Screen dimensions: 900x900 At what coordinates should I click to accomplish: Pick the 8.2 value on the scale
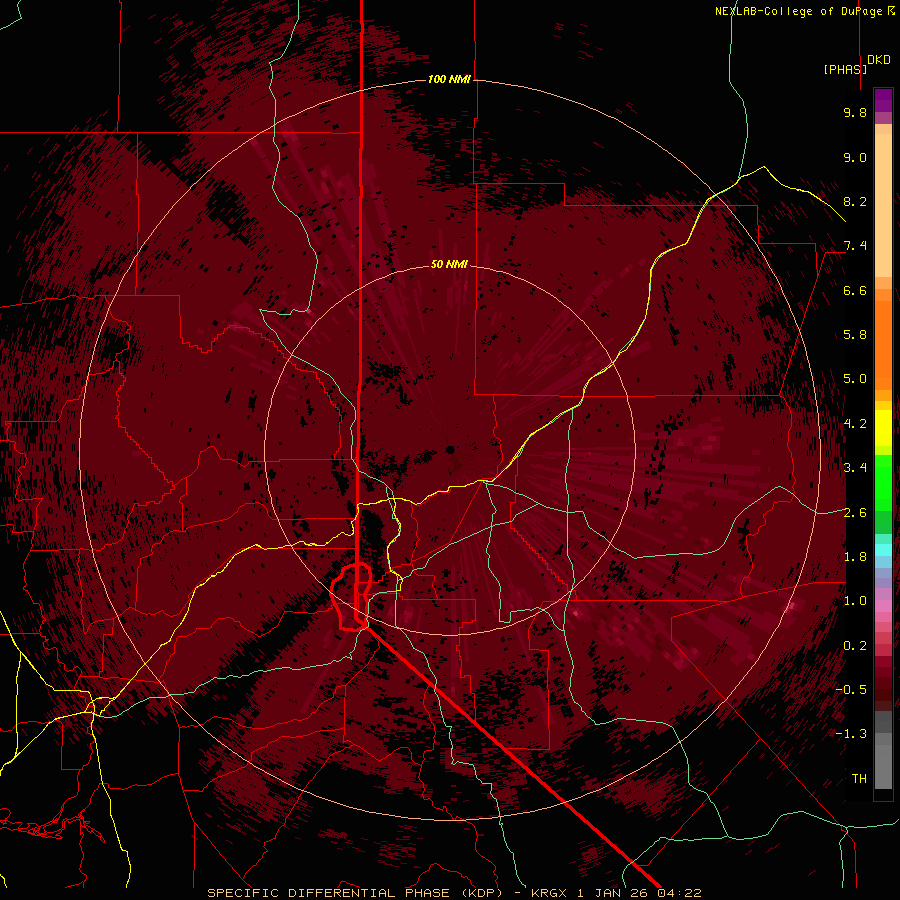click(855, 201)
